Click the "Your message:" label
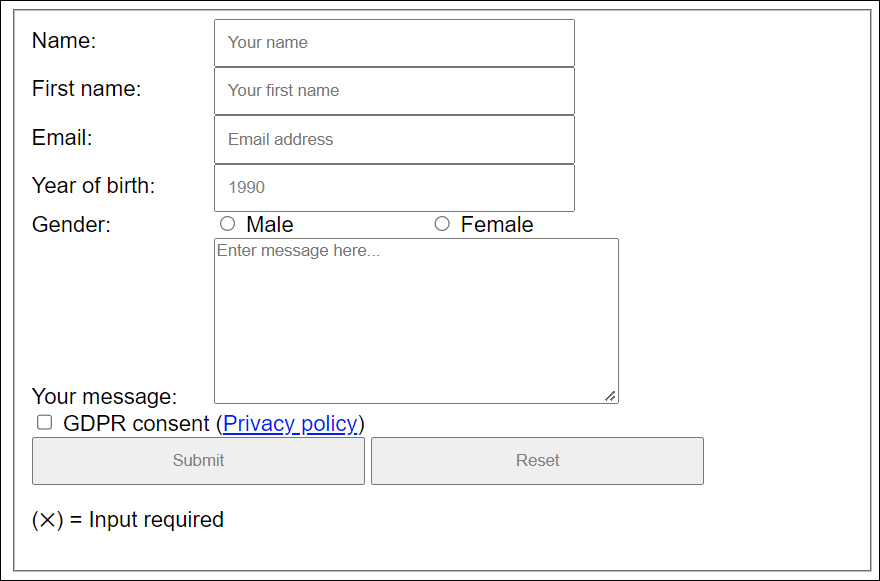880x581 pixels. pyautogui.click(x=104, y=397)
